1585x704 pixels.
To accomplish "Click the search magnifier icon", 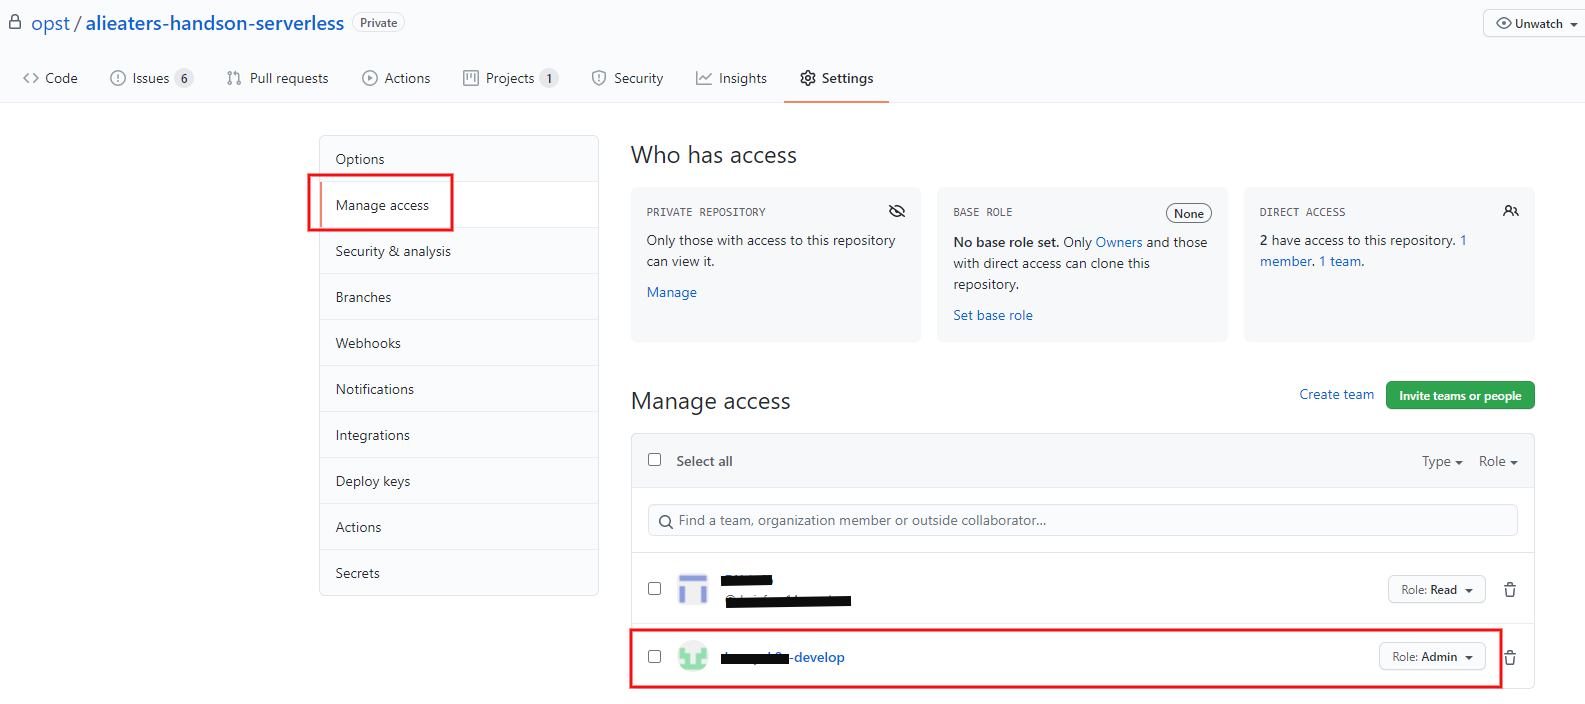I will pos(666,521).
